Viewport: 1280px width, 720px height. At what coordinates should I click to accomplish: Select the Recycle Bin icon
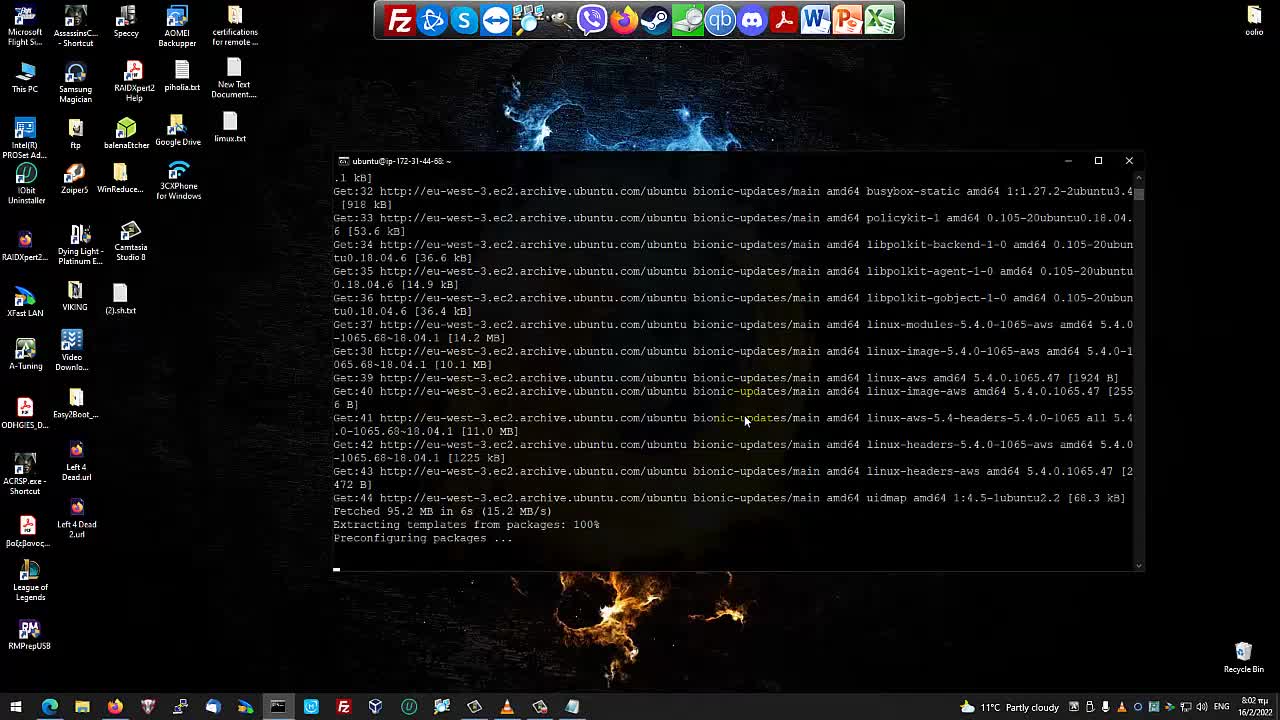[x=1244, y=658]
